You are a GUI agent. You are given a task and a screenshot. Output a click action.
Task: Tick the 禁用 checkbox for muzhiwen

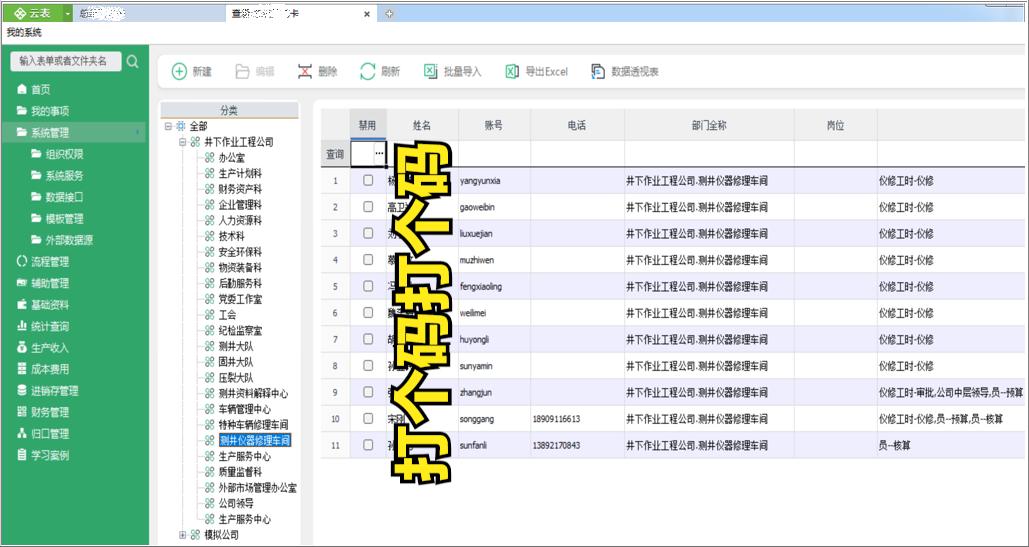[368, 260]
